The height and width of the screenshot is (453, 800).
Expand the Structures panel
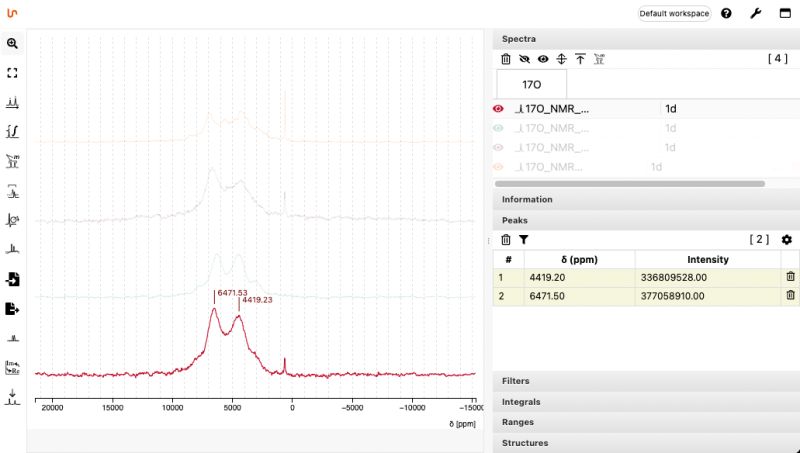pos(646,443)
